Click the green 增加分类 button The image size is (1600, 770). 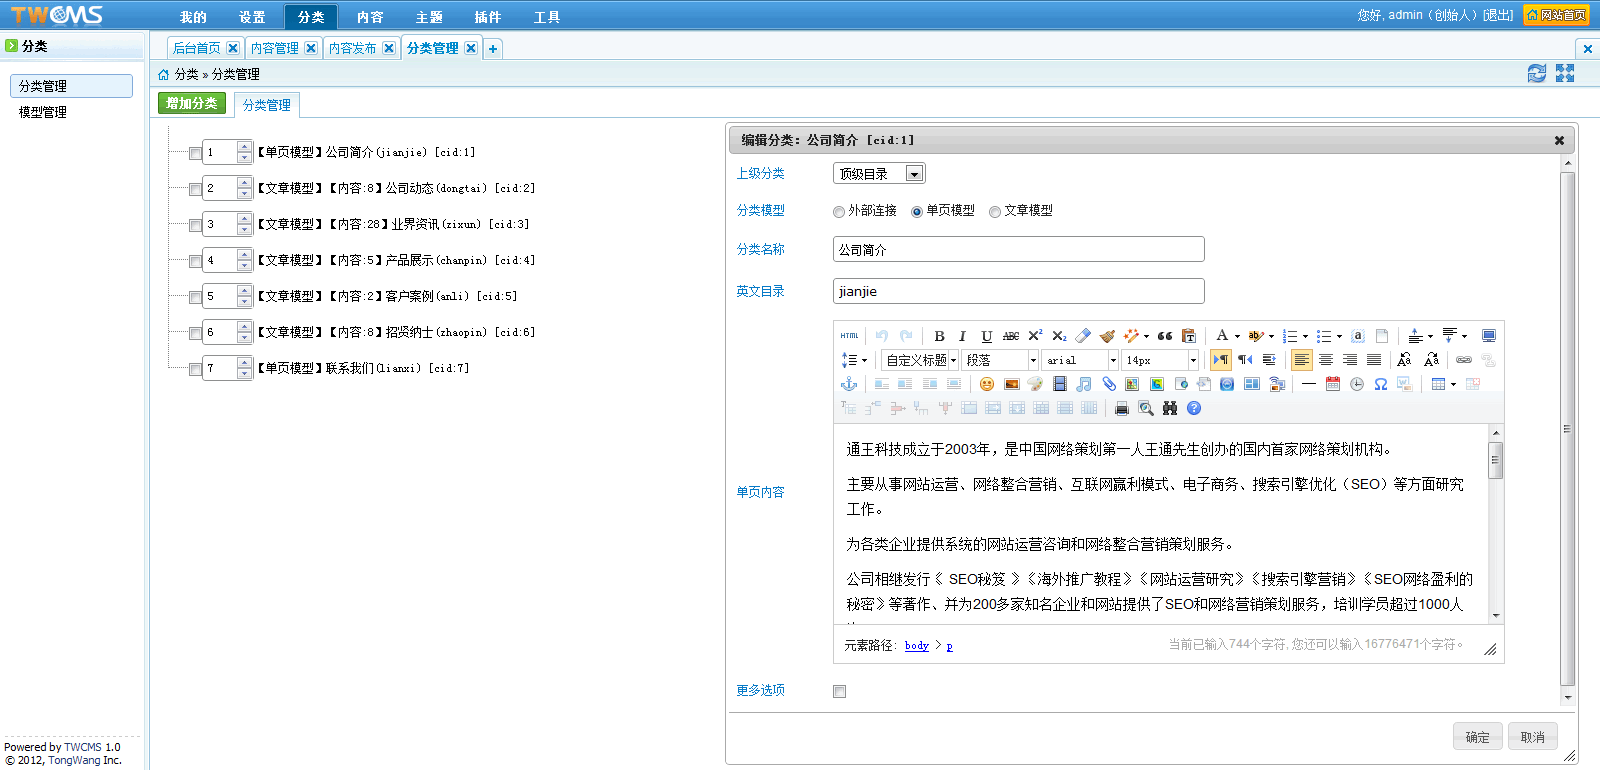192,103
